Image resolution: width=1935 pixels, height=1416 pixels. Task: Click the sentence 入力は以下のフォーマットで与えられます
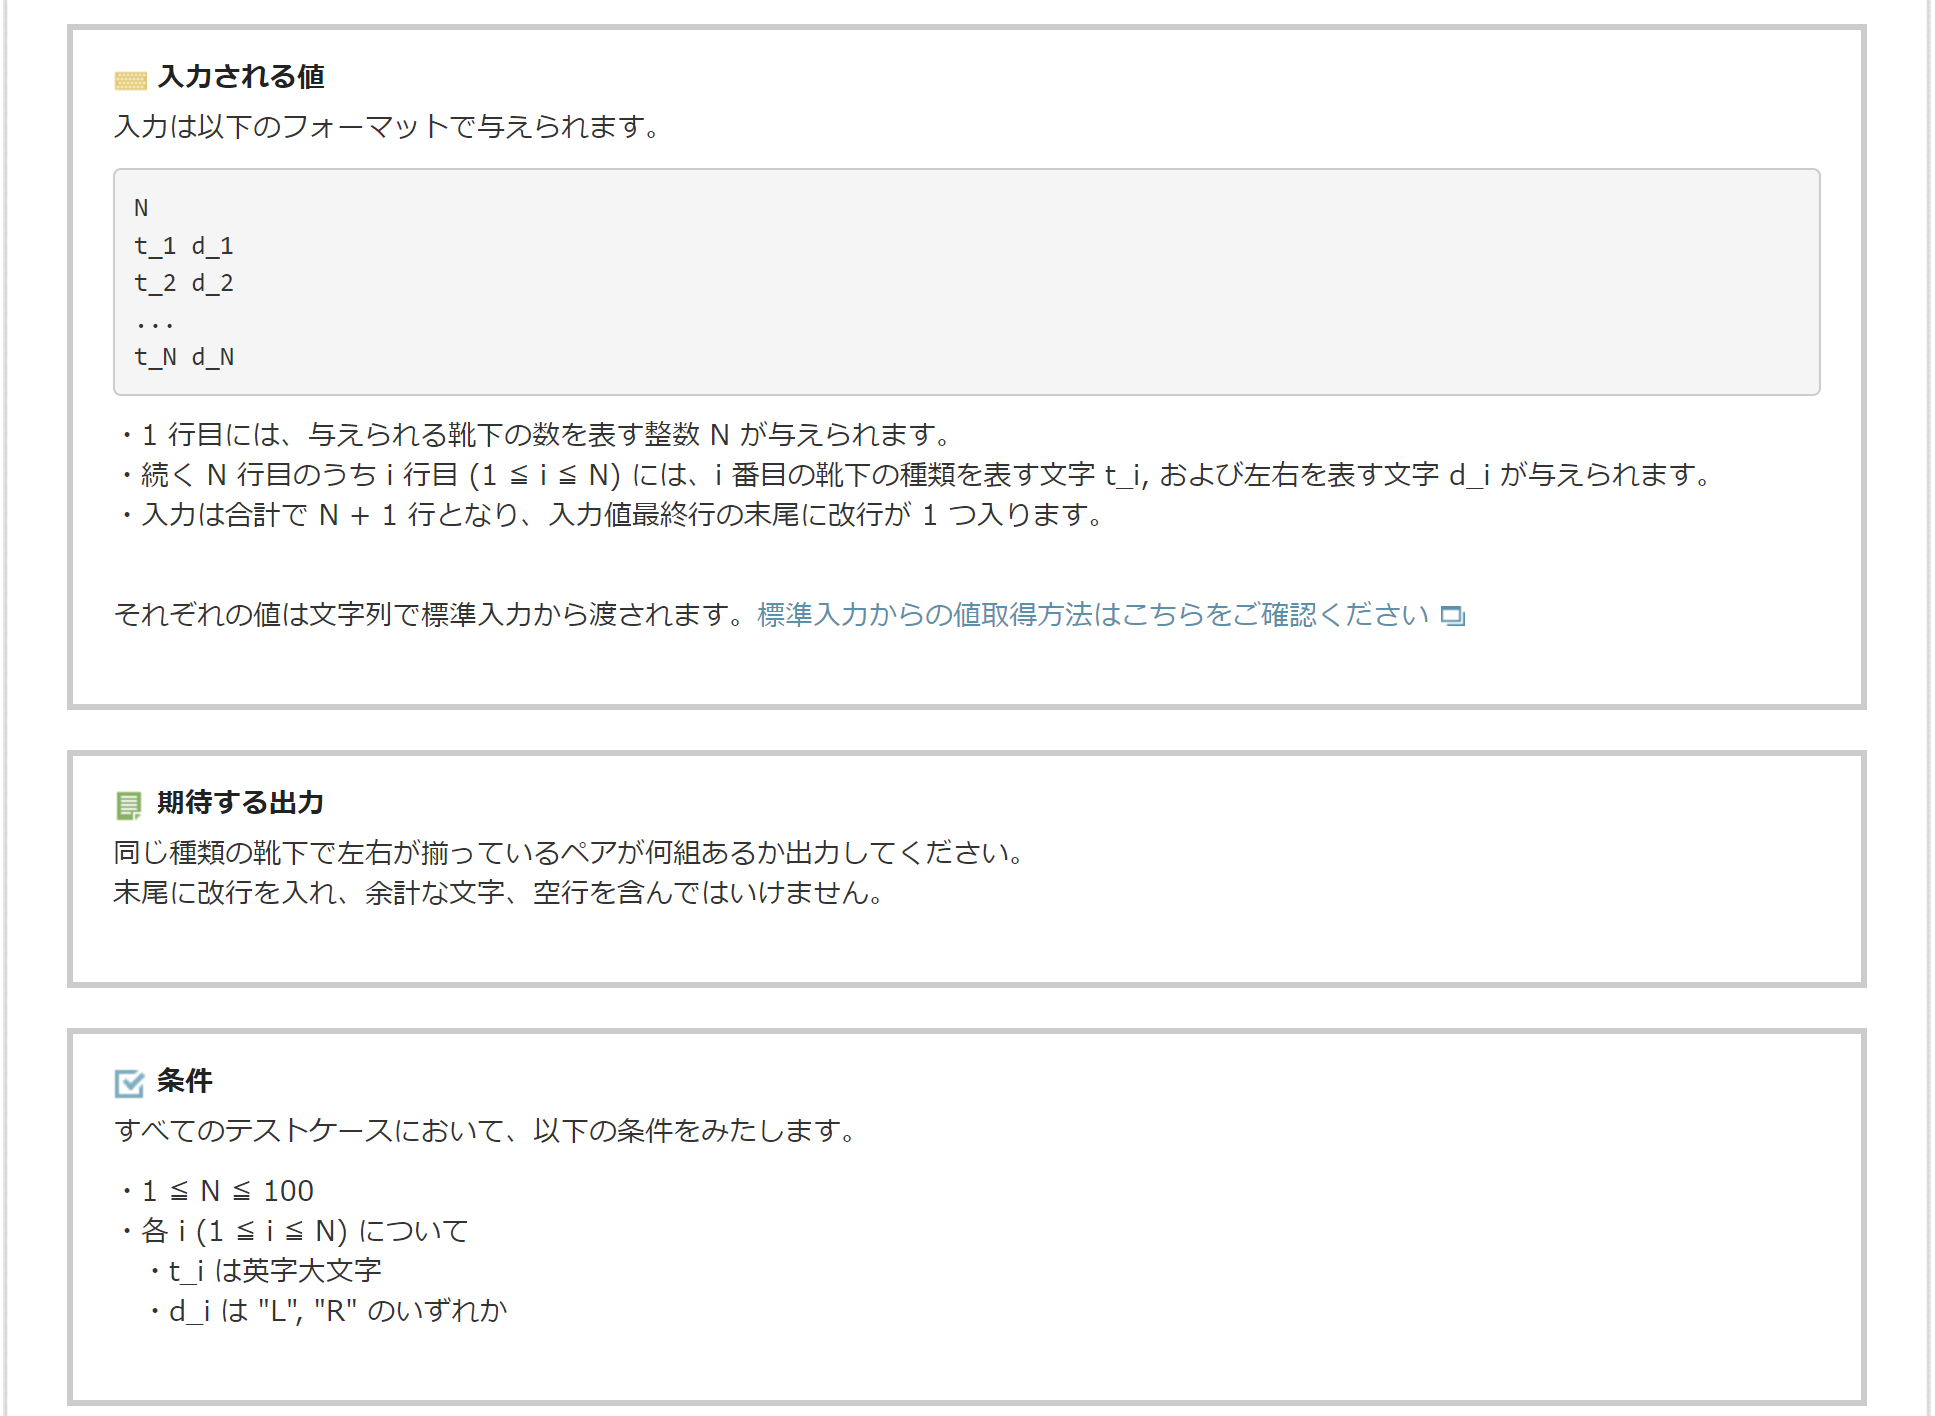pyautogui.click(x=386, y=127)
